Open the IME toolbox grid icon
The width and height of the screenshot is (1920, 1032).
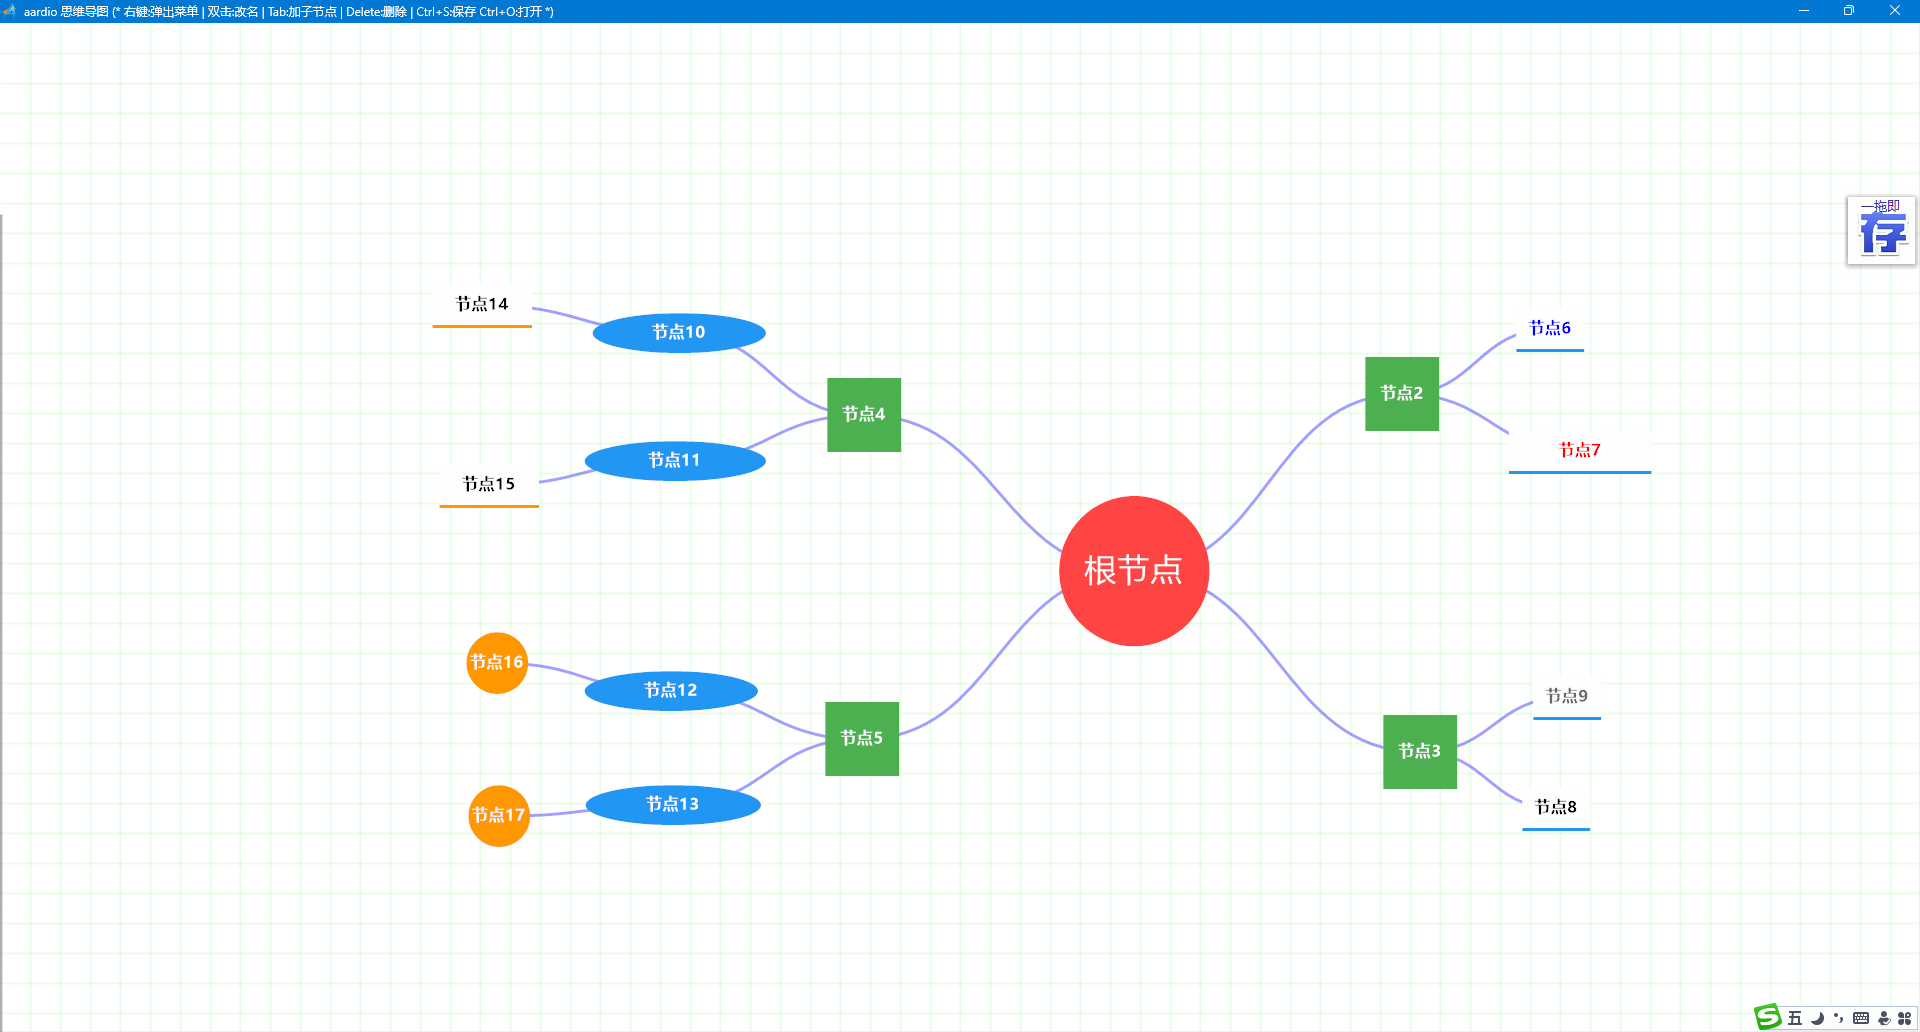click(x=1905, y=1018)
